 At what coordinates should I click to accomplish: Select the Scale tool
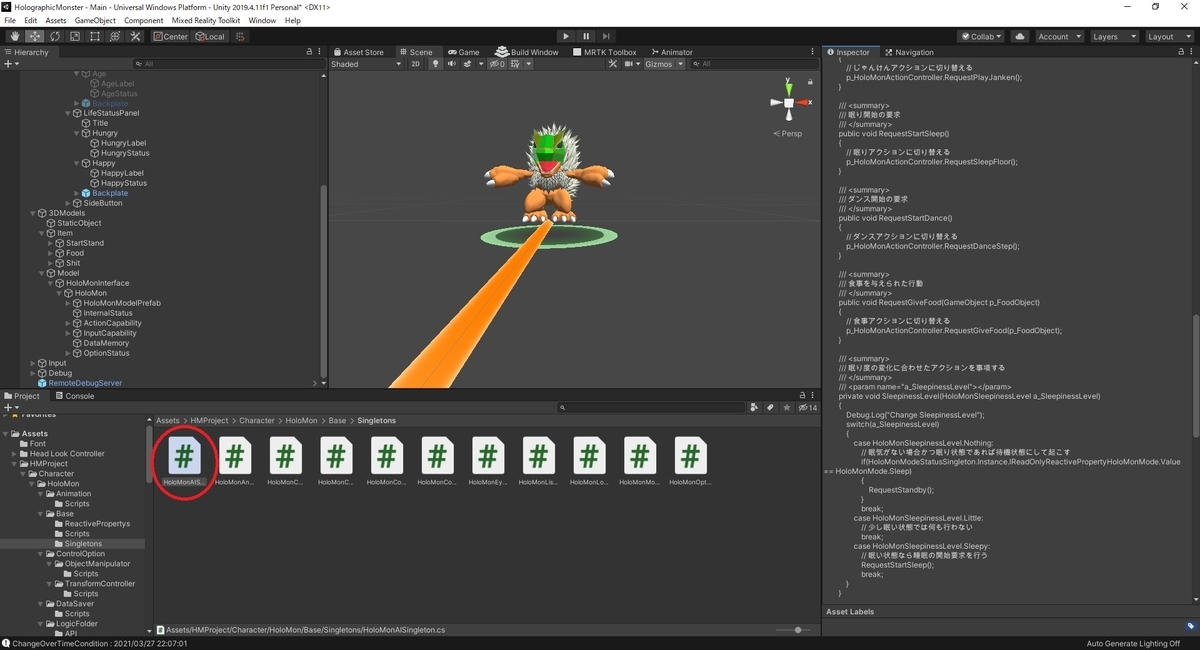(x=74, y=35)
